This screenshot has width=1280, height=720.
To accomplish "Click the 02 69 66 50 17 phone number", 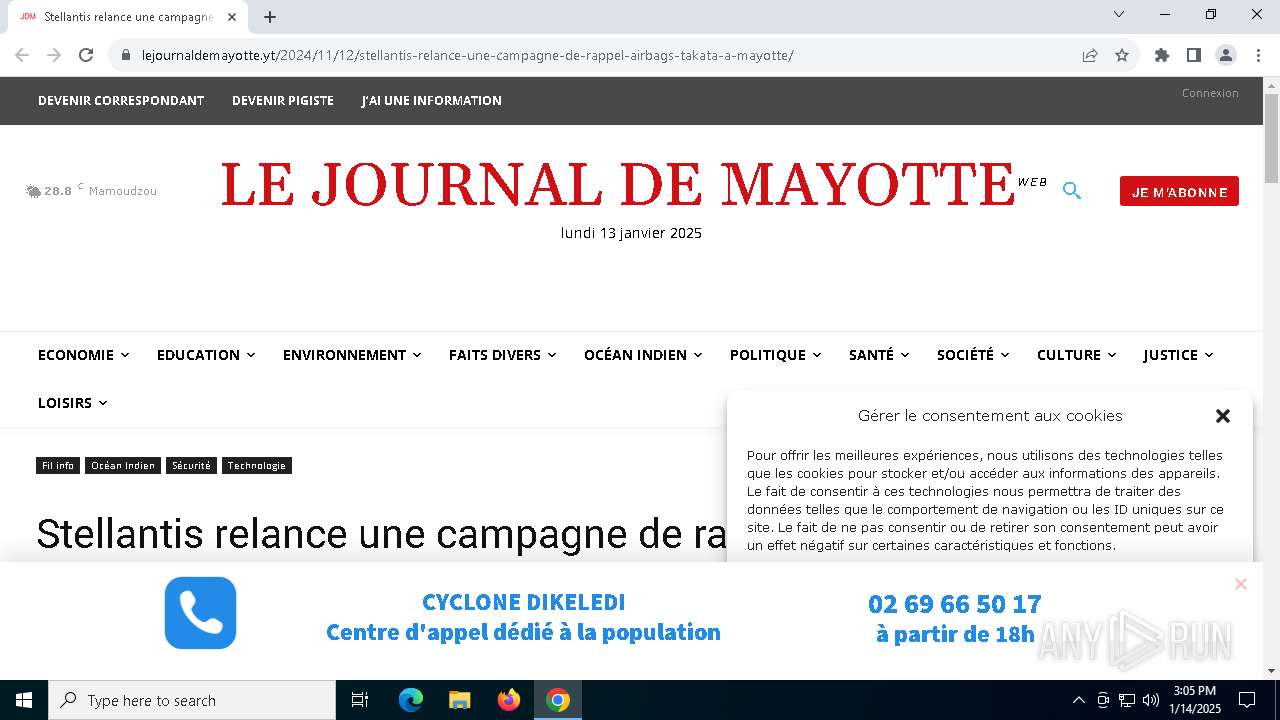I will click(x=955, y=604).
